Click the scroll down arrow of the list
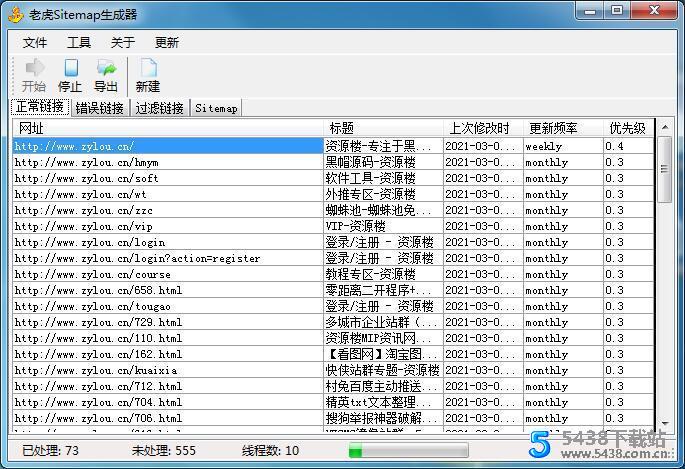The width and height of the screenshot is (685, 469). pyautogui.click(x=664, y=424)
